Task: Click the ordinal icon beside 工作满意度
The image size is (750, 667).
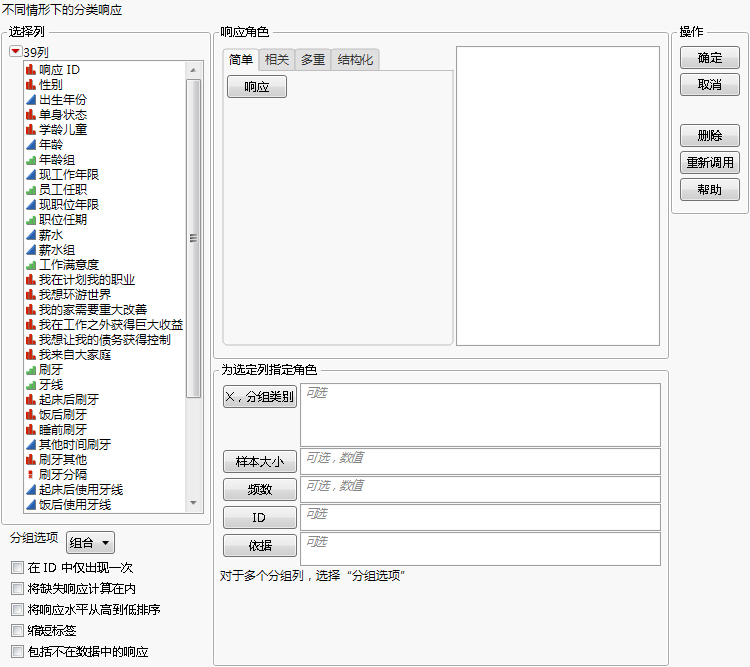Action: click(31, 265)
